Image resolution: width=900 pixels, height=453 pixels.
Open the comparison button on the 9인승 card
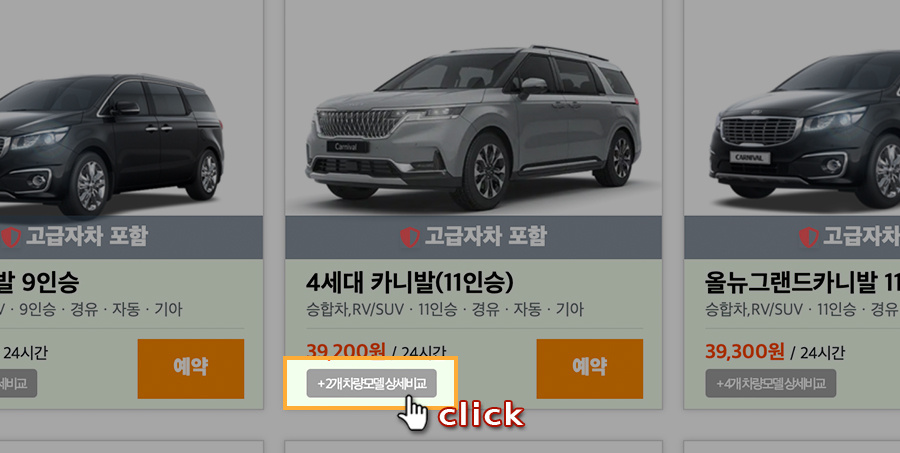pos(18,384)
